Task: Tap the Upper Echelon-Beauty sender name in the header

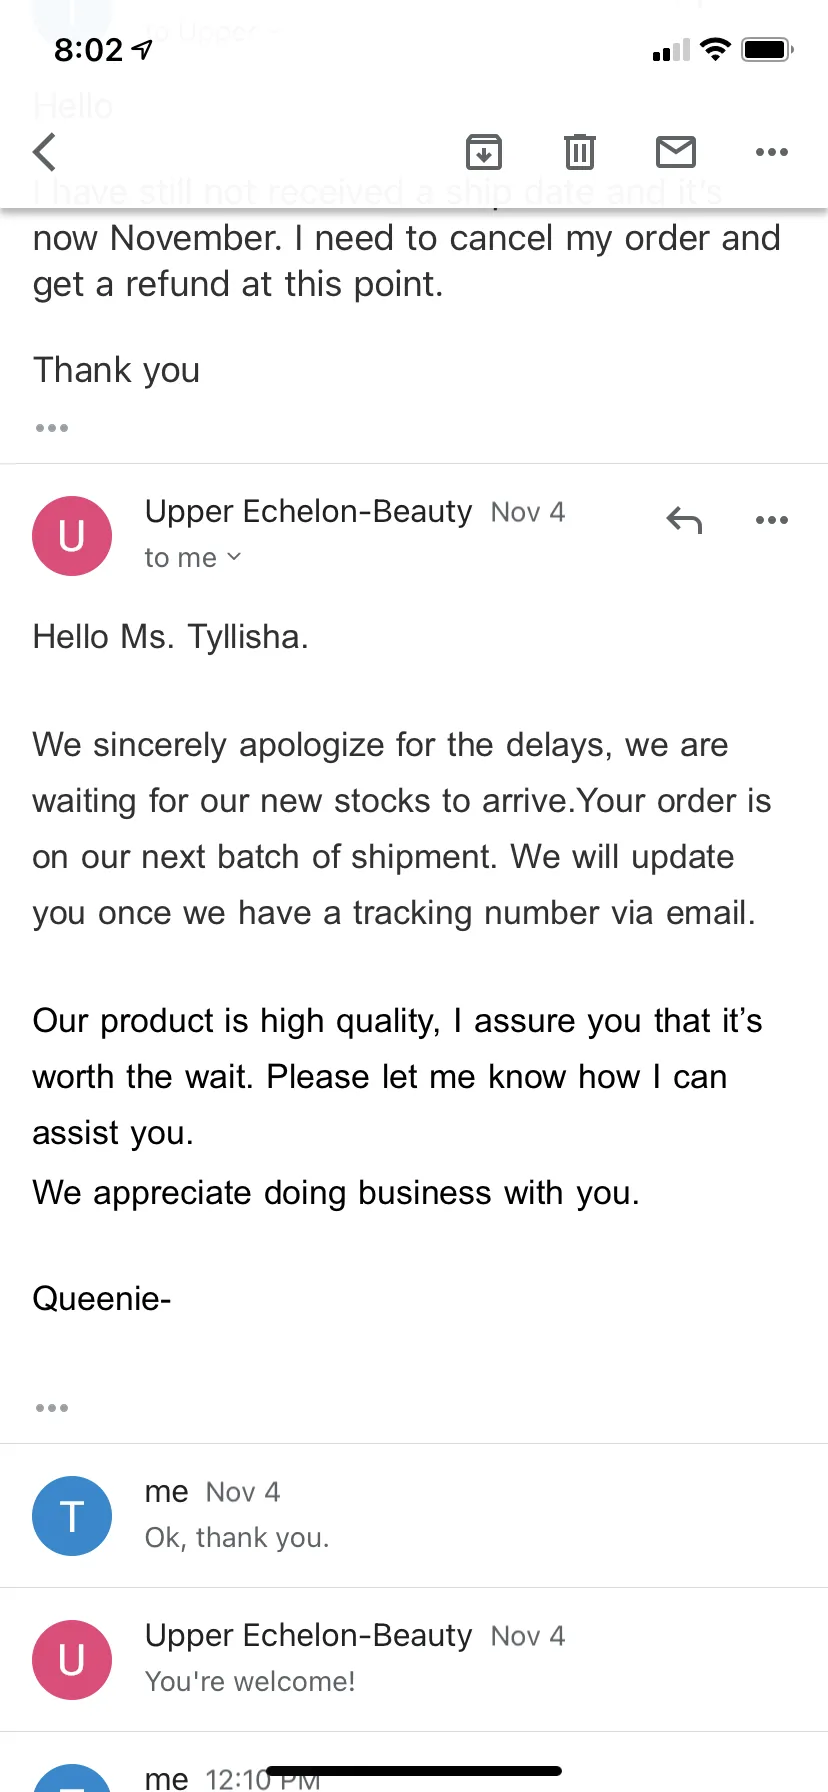Action: (x=308, y=511)
